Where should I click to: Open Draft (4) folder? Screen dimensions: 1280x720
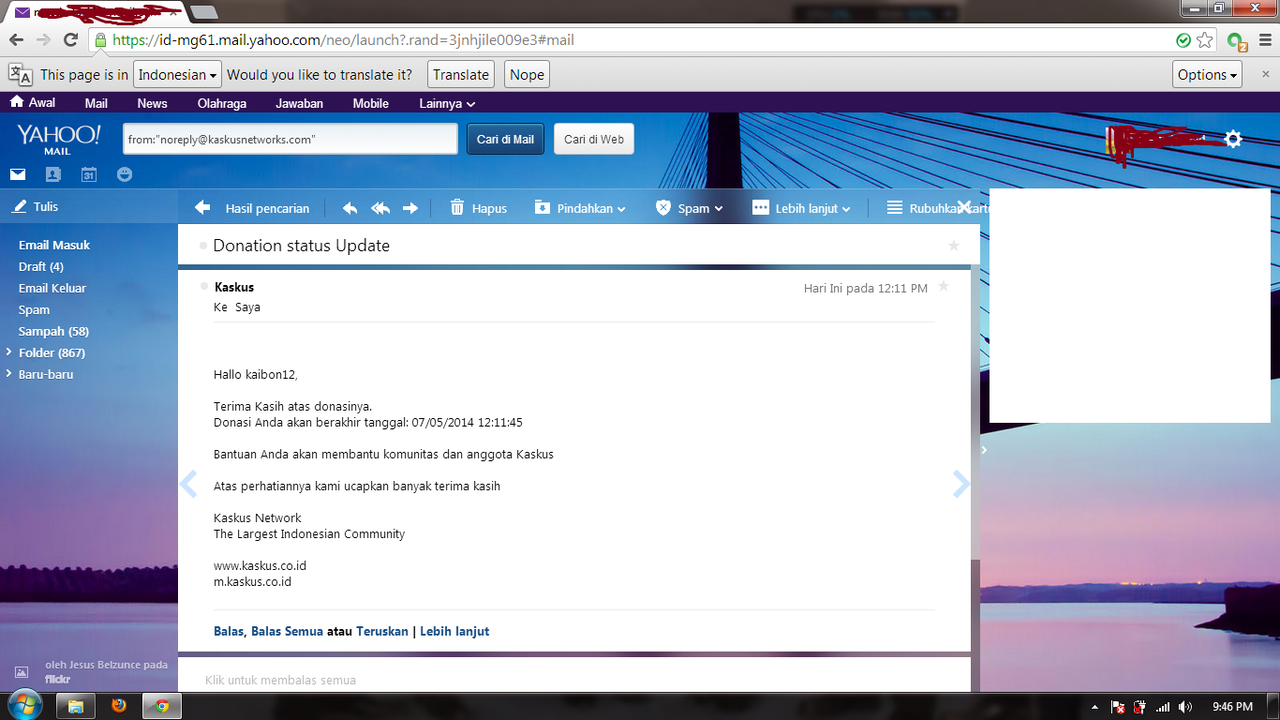coord(41,267)
